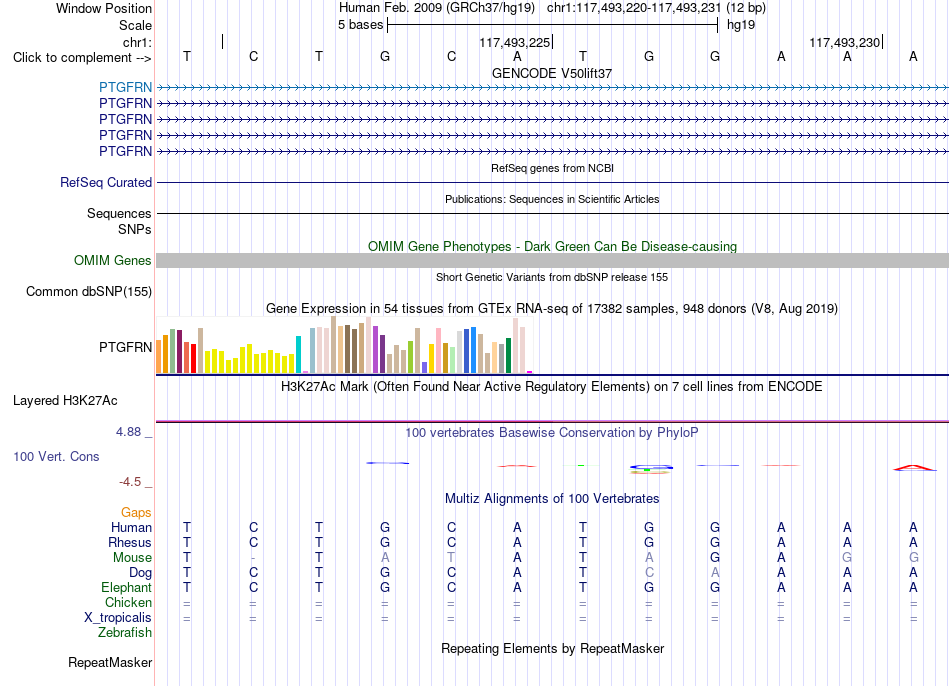Click the 'chr1:' ruler label

pyautogui.click(x=137, y=42)
